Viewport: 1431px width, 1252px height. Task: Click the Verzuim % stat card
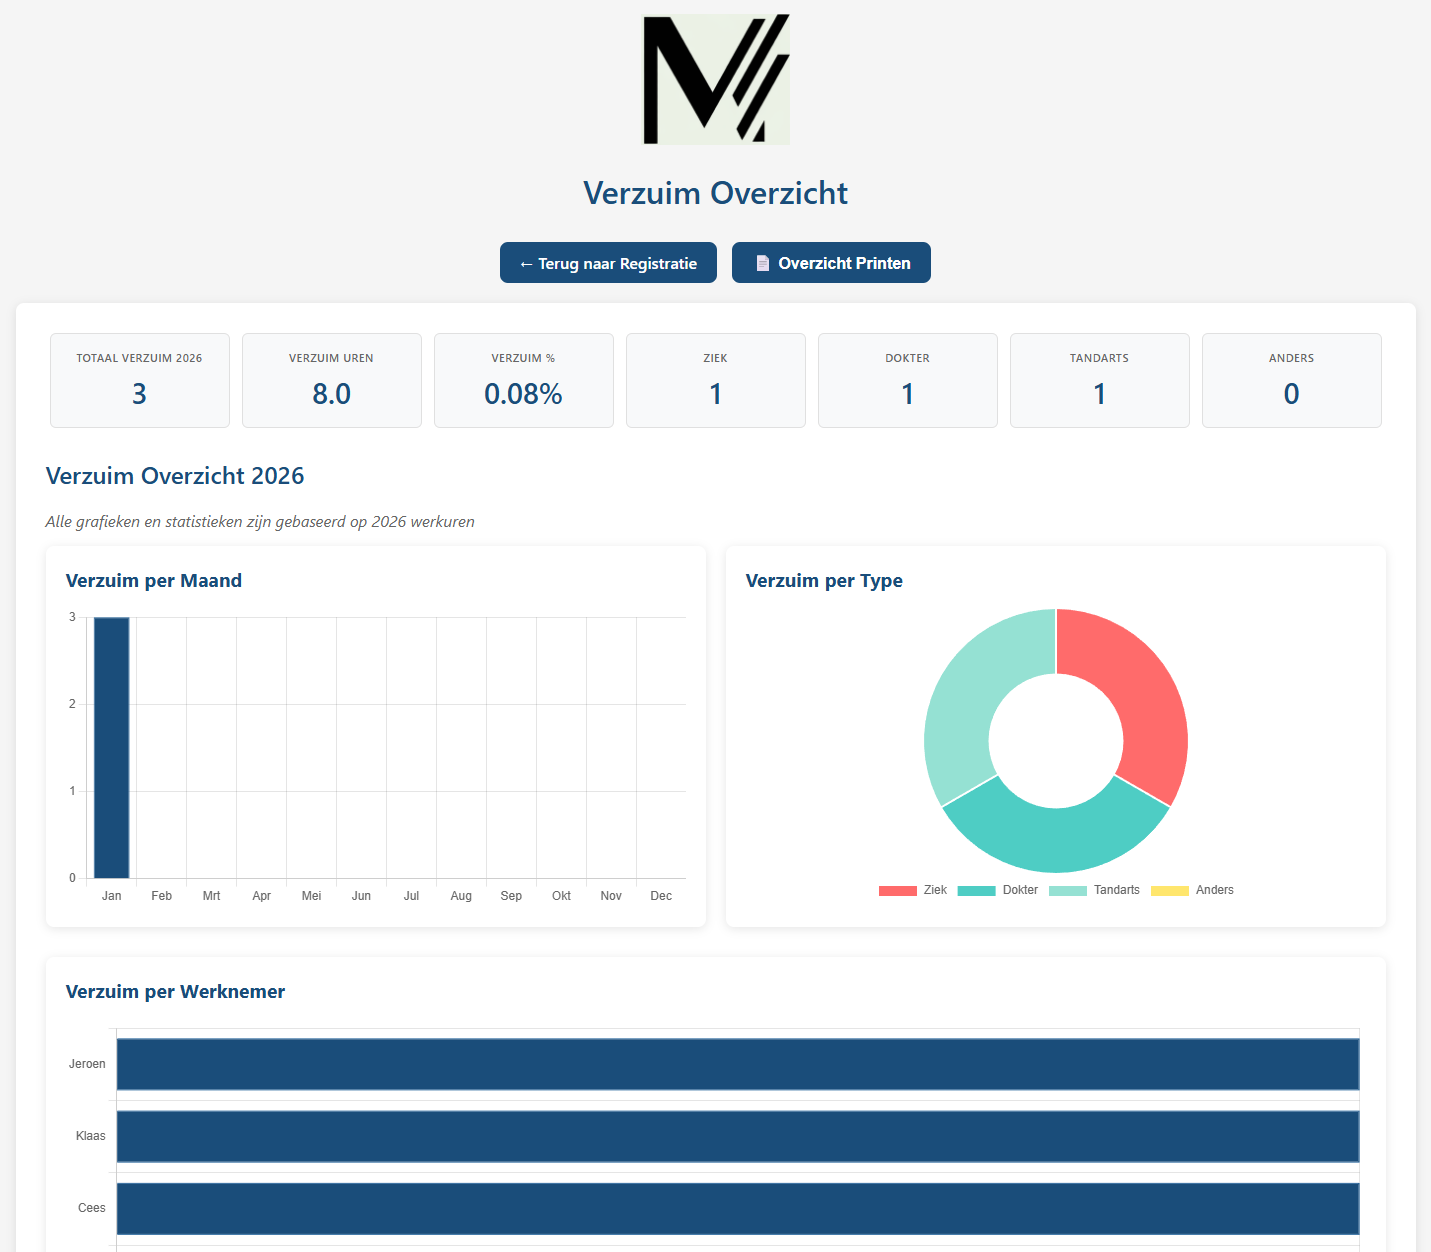tap(524, 380)
